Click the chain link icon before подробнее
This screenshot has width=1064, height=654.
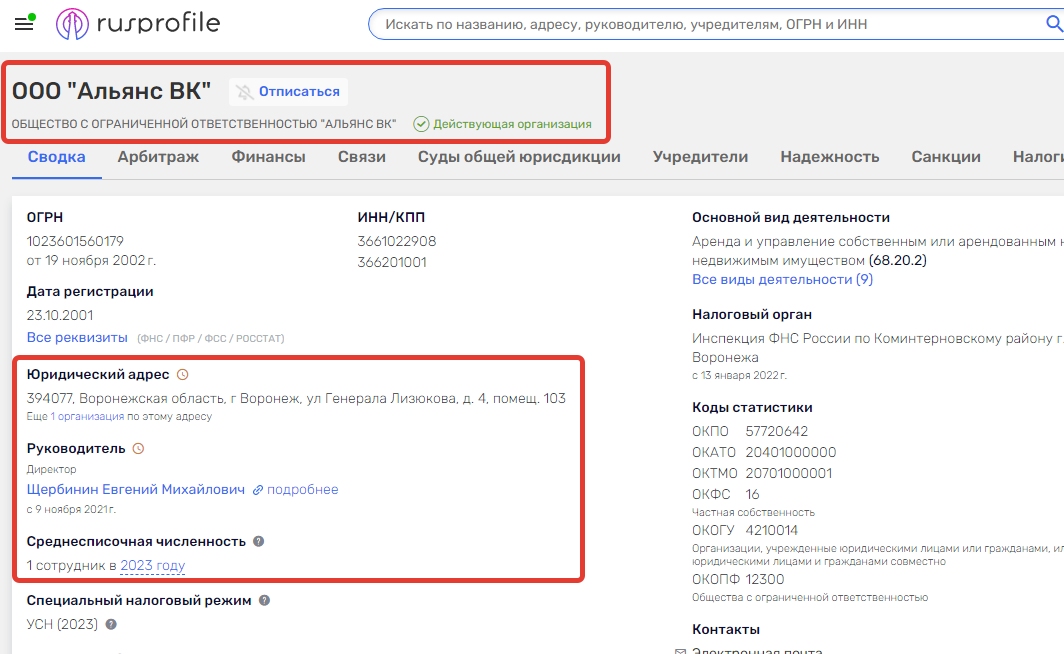click(258, 490)
